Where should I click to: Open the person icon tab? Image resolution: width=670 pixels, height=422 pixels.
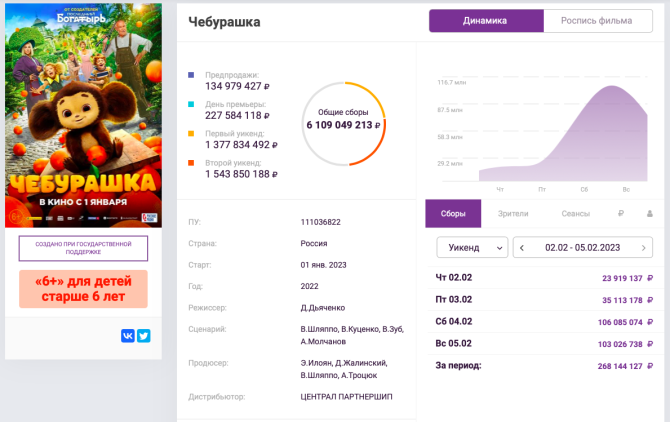pos(649,214)
